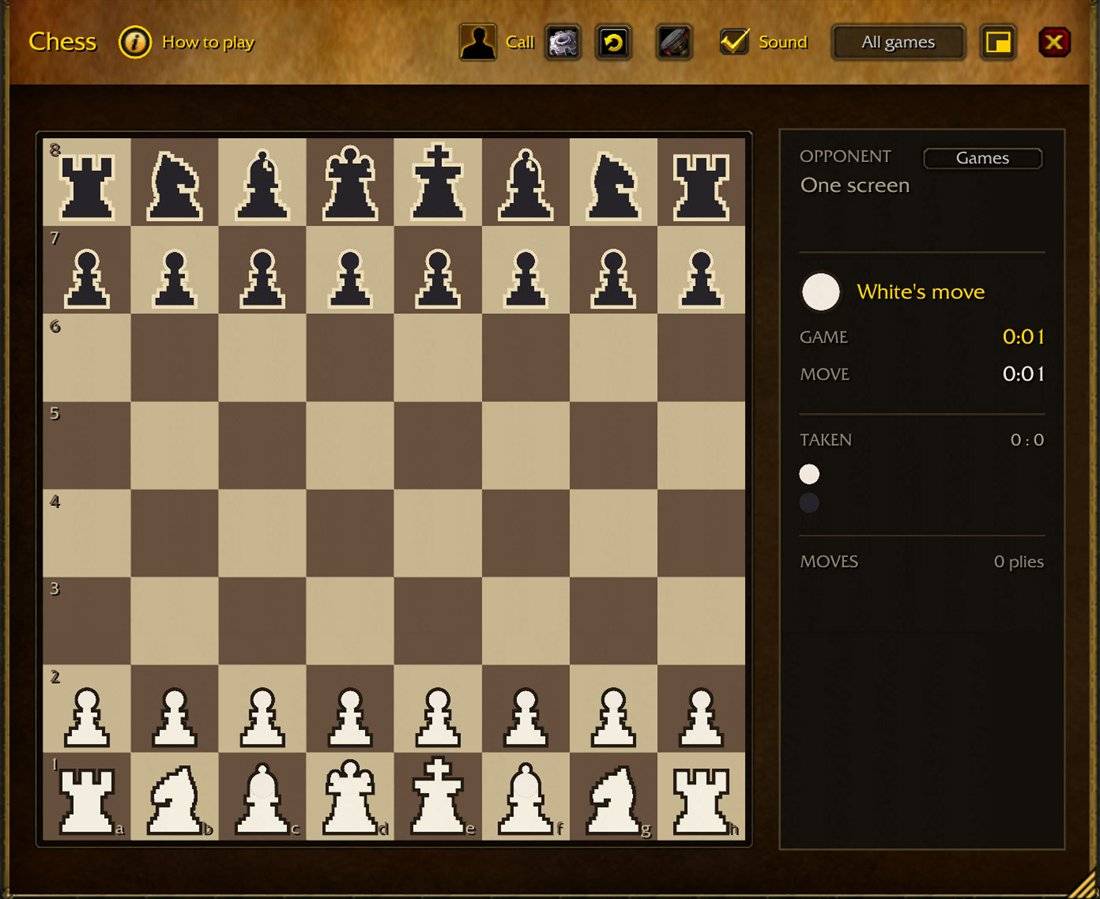Image resolution: width=1100 pixels, height=899 pixels.
Task: Close the Chess window with red X
Action: point(1054,42)
